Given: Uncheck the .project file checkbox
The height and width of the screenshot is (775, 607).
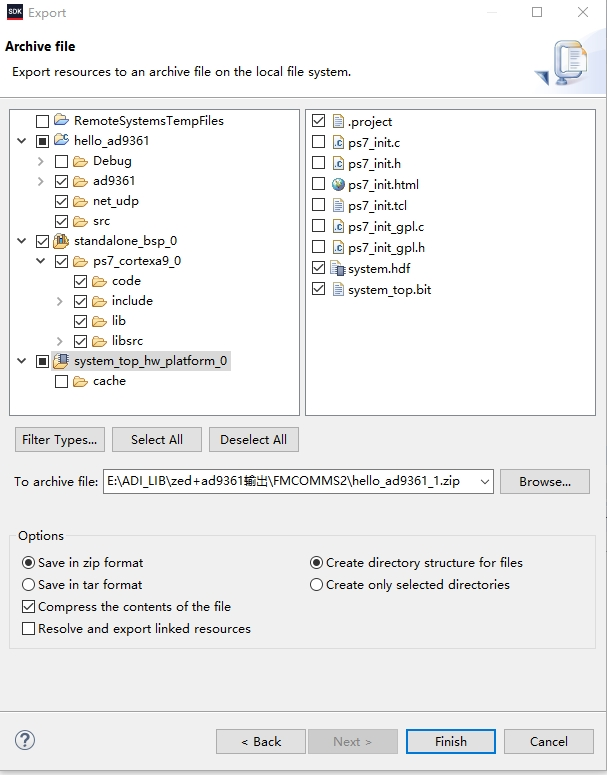Looking at the screenshot, I should point(319,121).
